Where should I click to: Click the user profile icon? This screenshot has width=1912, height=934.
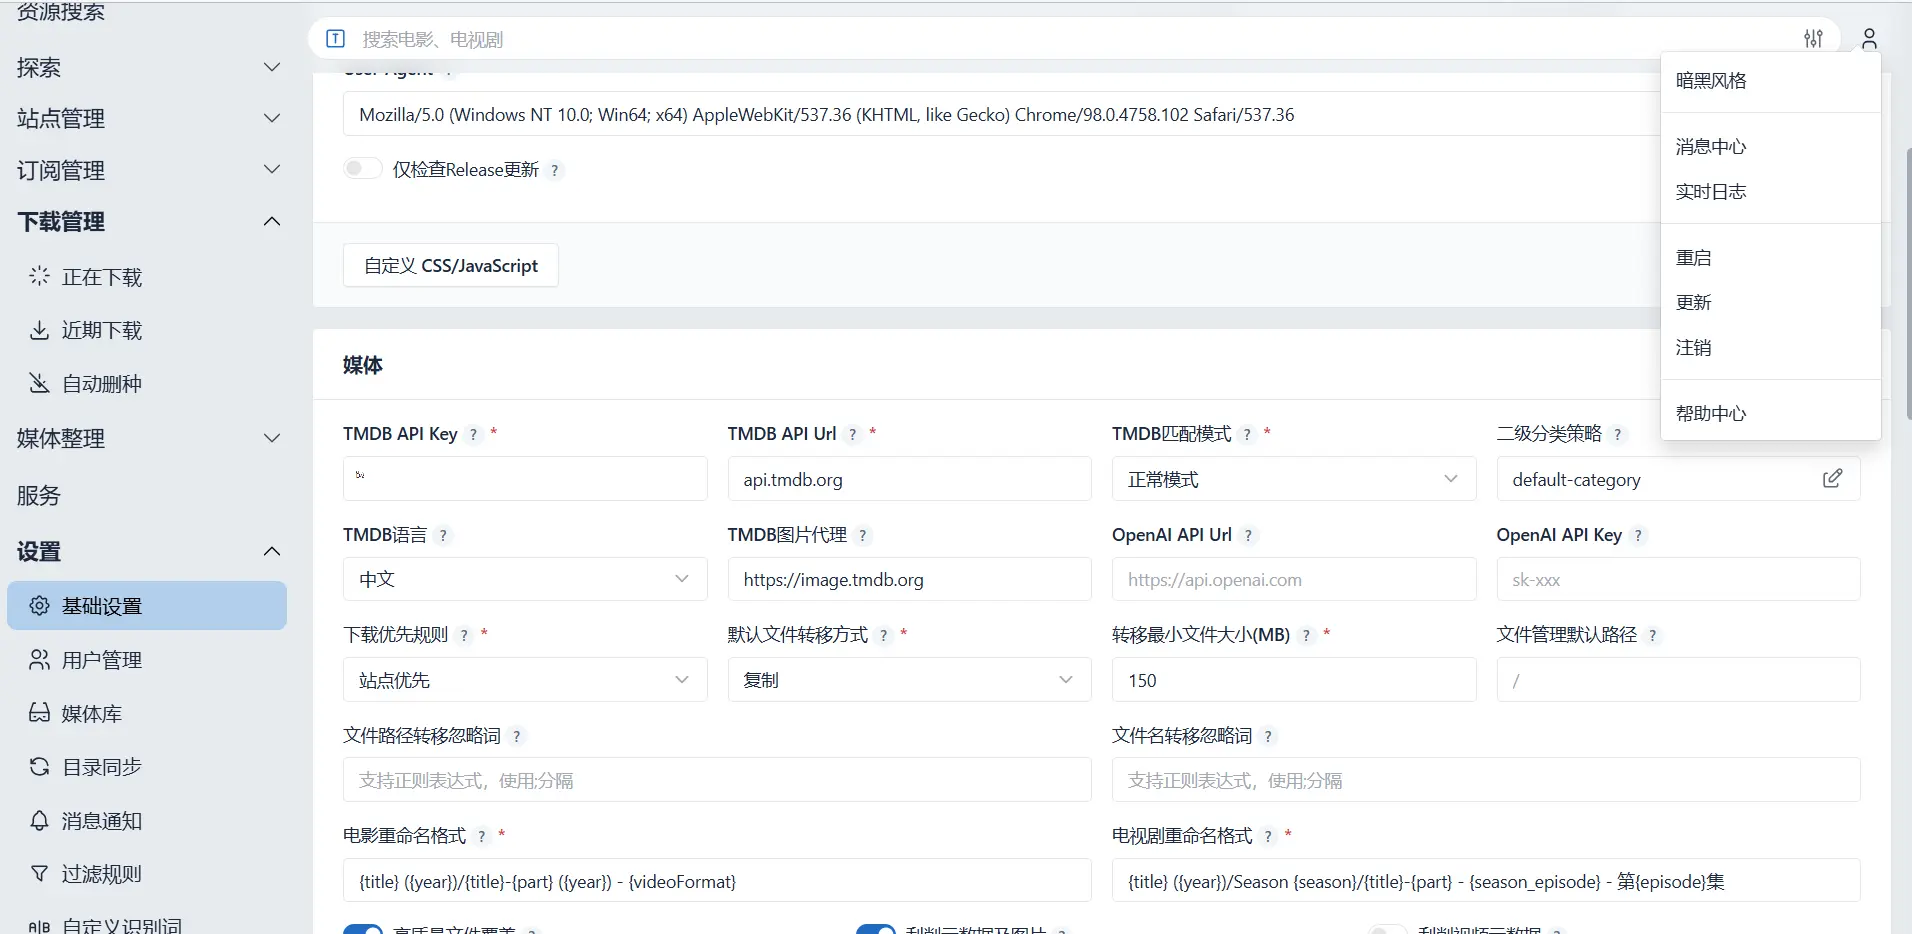click(1869, 39)
